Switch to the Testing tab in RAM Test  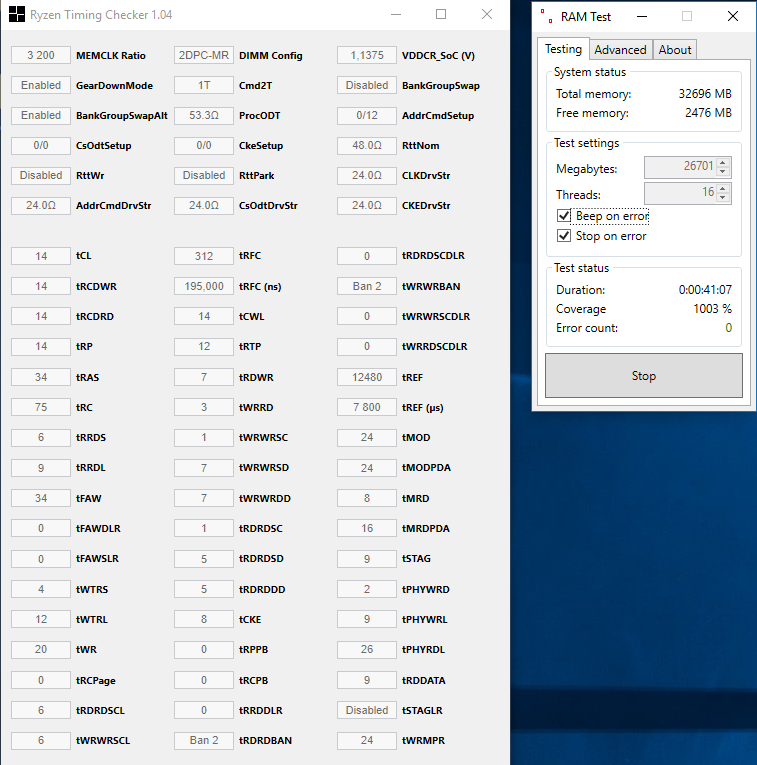tap(563, 49)
